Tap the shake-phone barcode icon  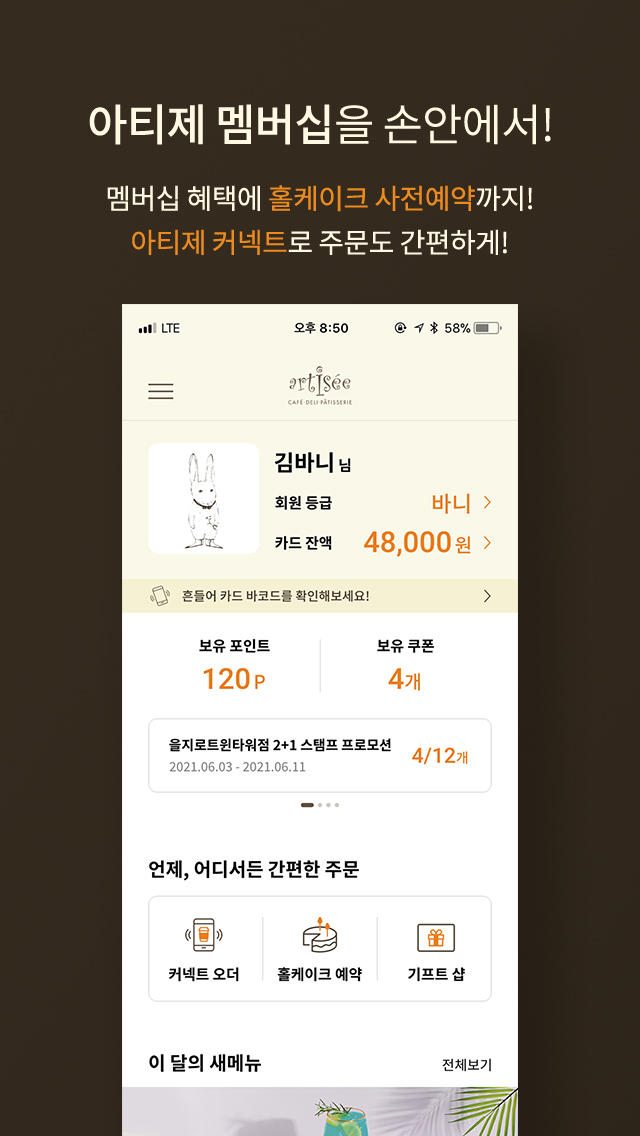(x=159, y=596)
